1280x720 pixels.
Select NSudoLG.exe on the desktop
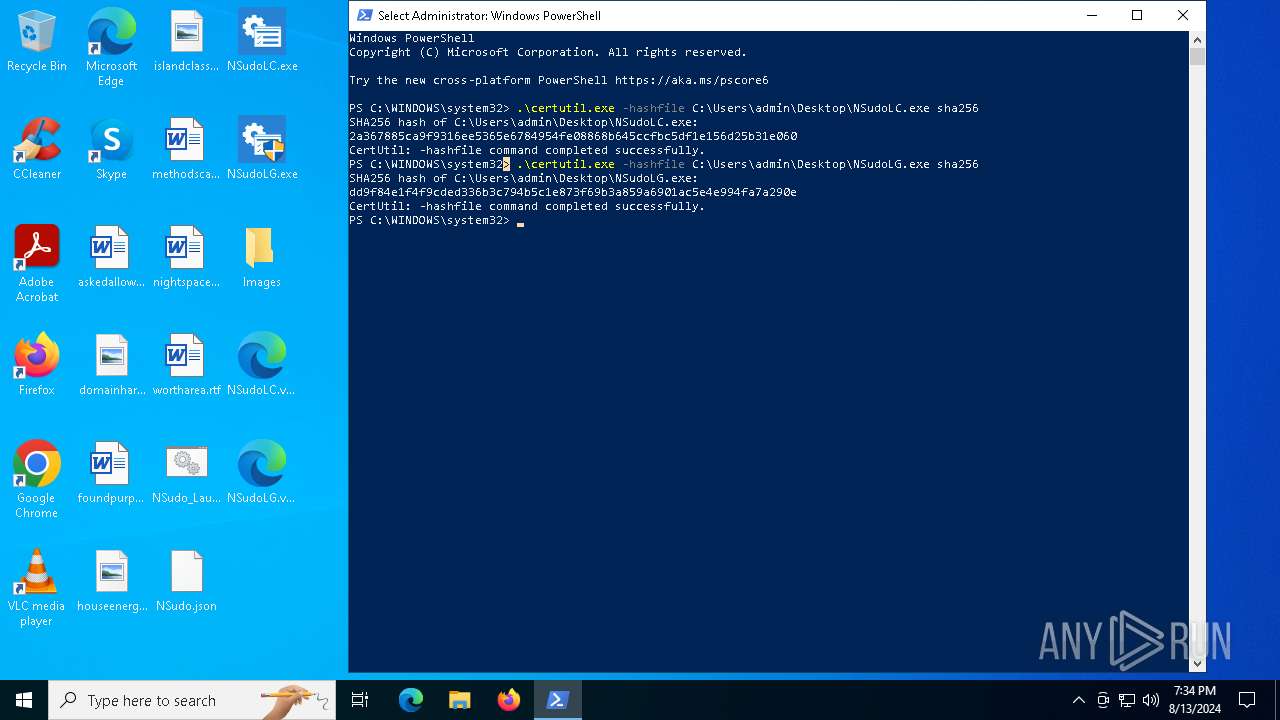point(262,150)
